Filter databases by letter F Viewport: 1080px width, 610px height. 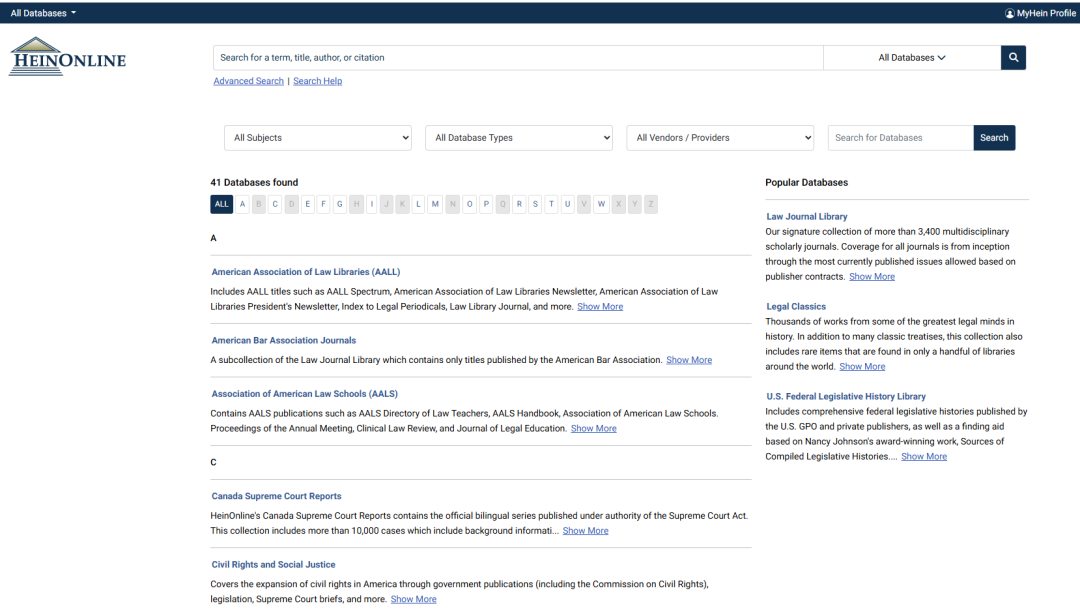click(324, 204)
